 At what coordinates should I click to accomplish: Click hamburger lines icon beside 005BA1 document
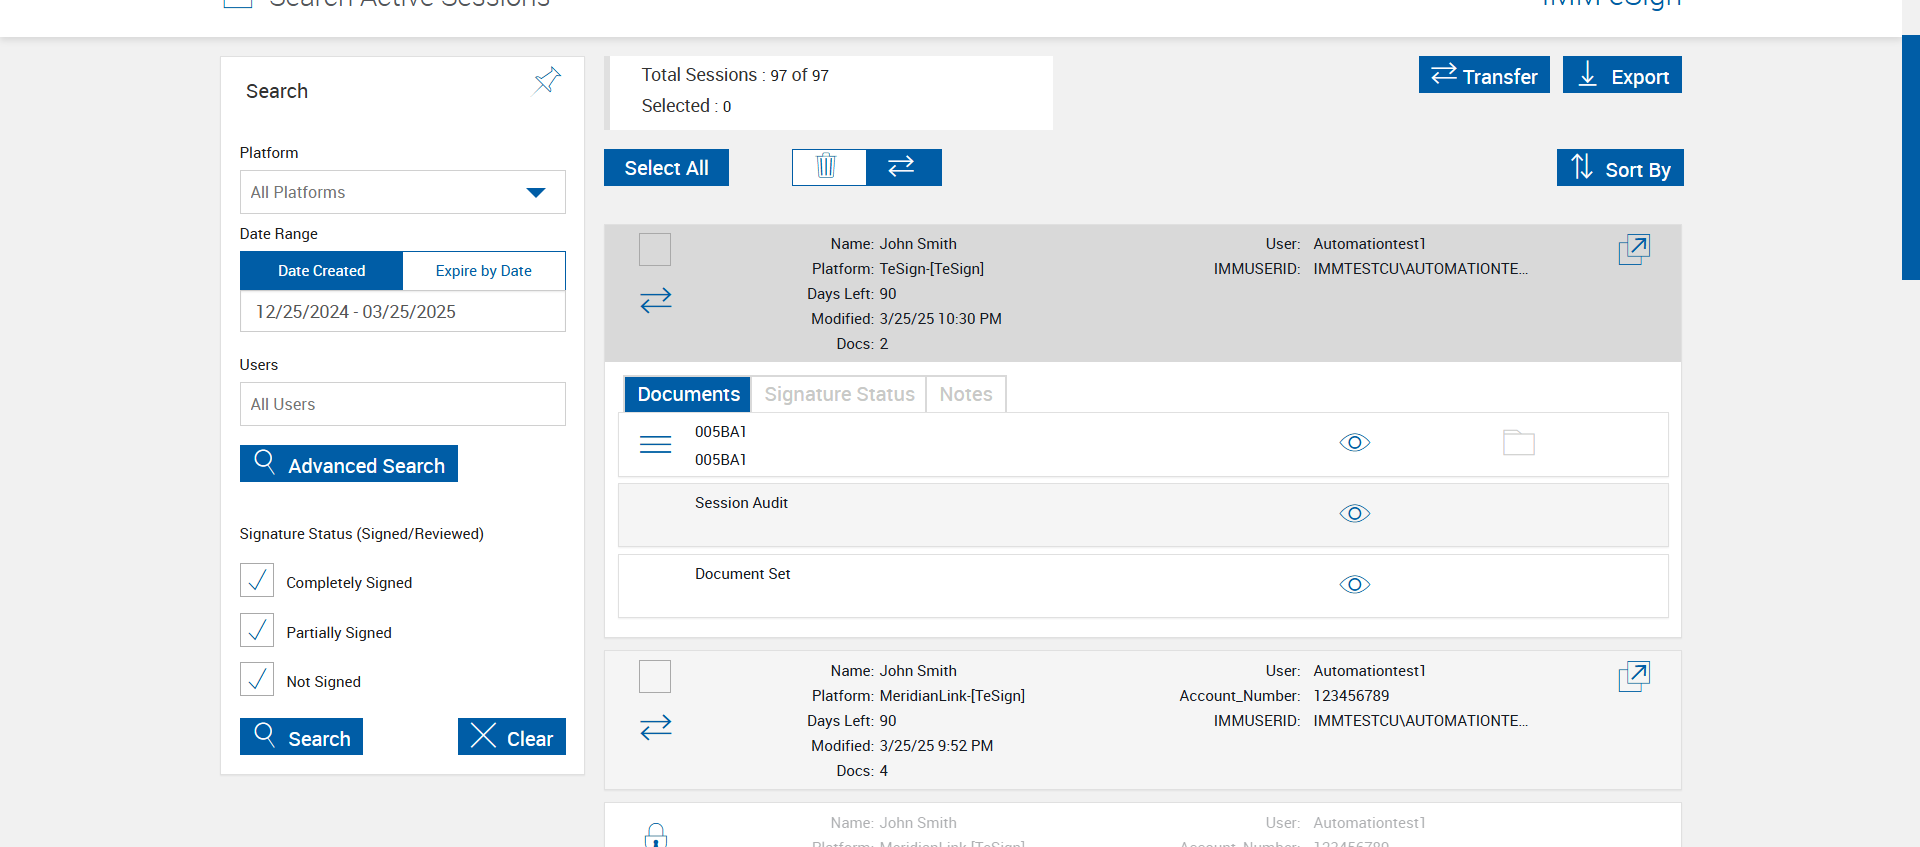(x=655, y=444)
